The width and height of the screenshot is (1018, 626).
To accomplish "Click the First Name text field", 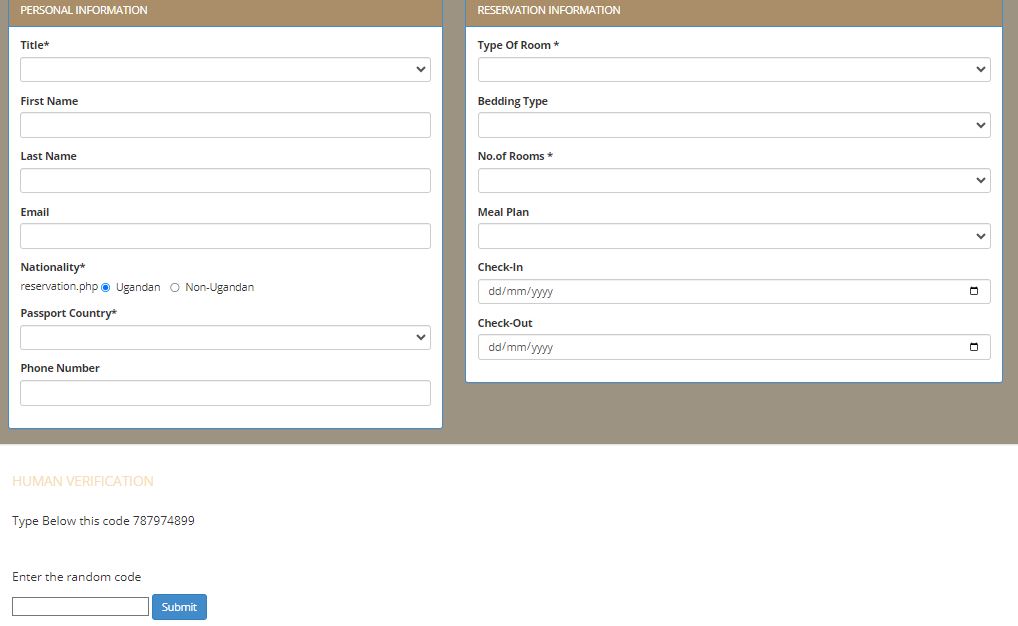I will [x=225, y=125].
